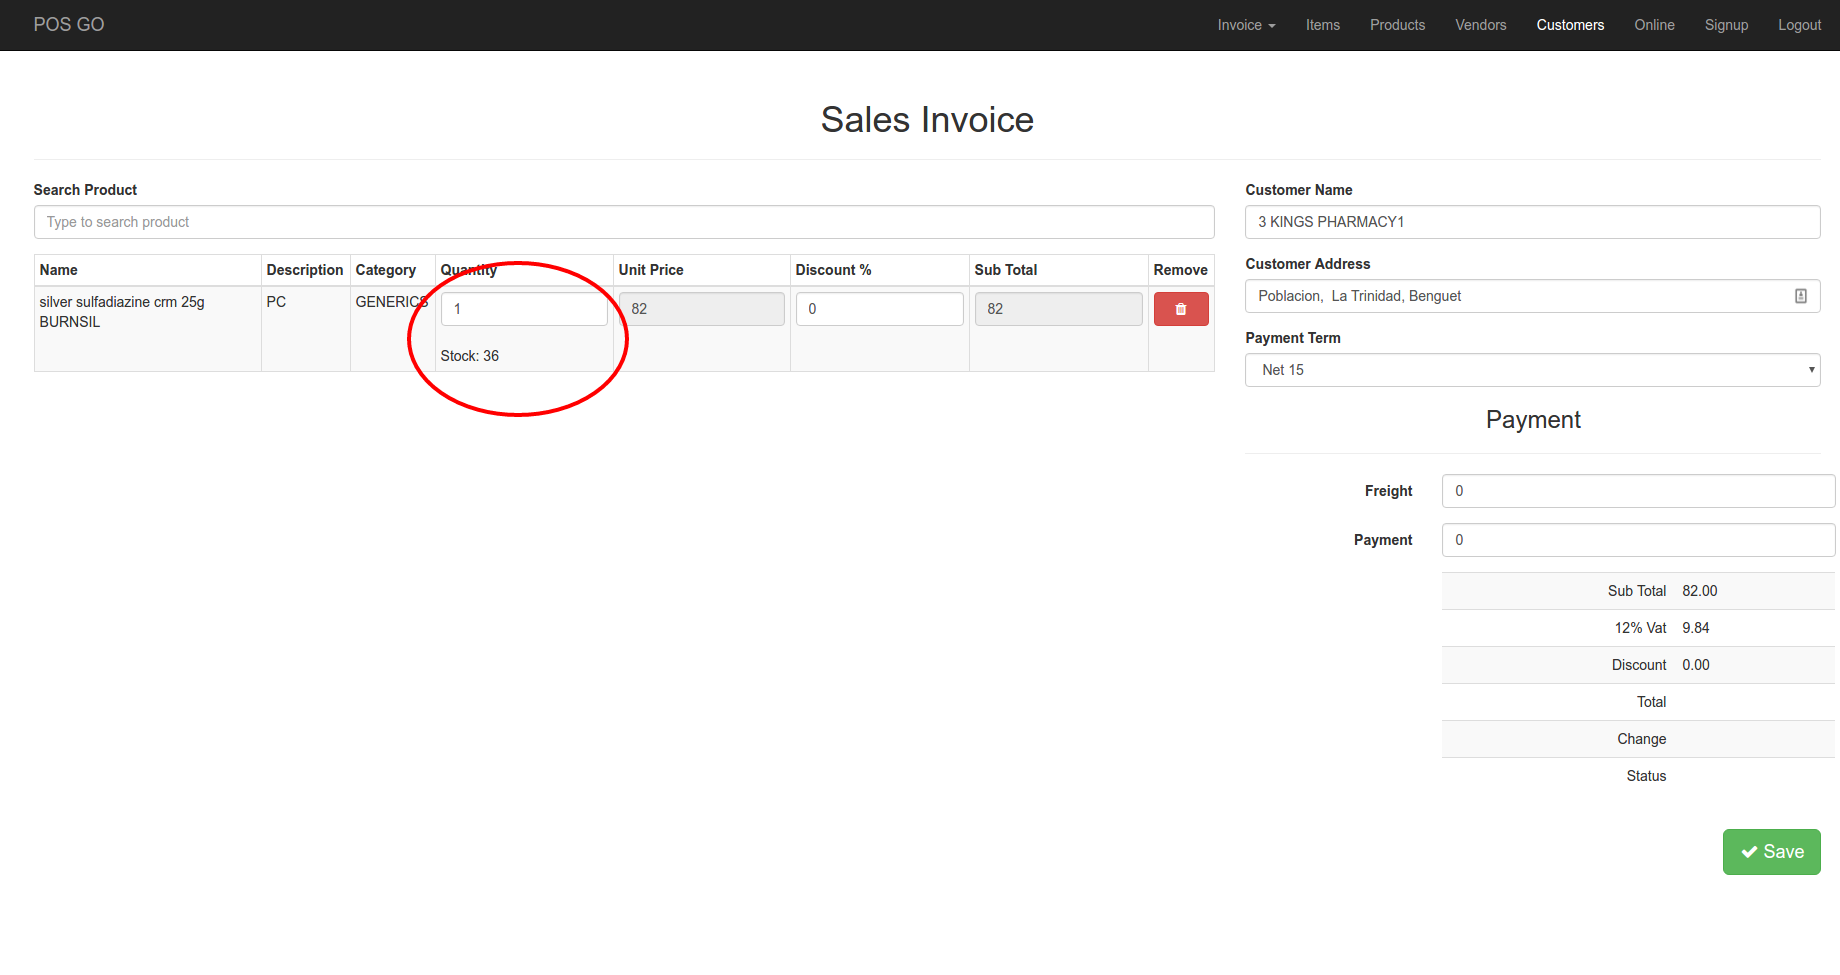The image size is (1840, 975).
Task: Click the 'Stock: 36' text
Action: click(x=470, y=356)
